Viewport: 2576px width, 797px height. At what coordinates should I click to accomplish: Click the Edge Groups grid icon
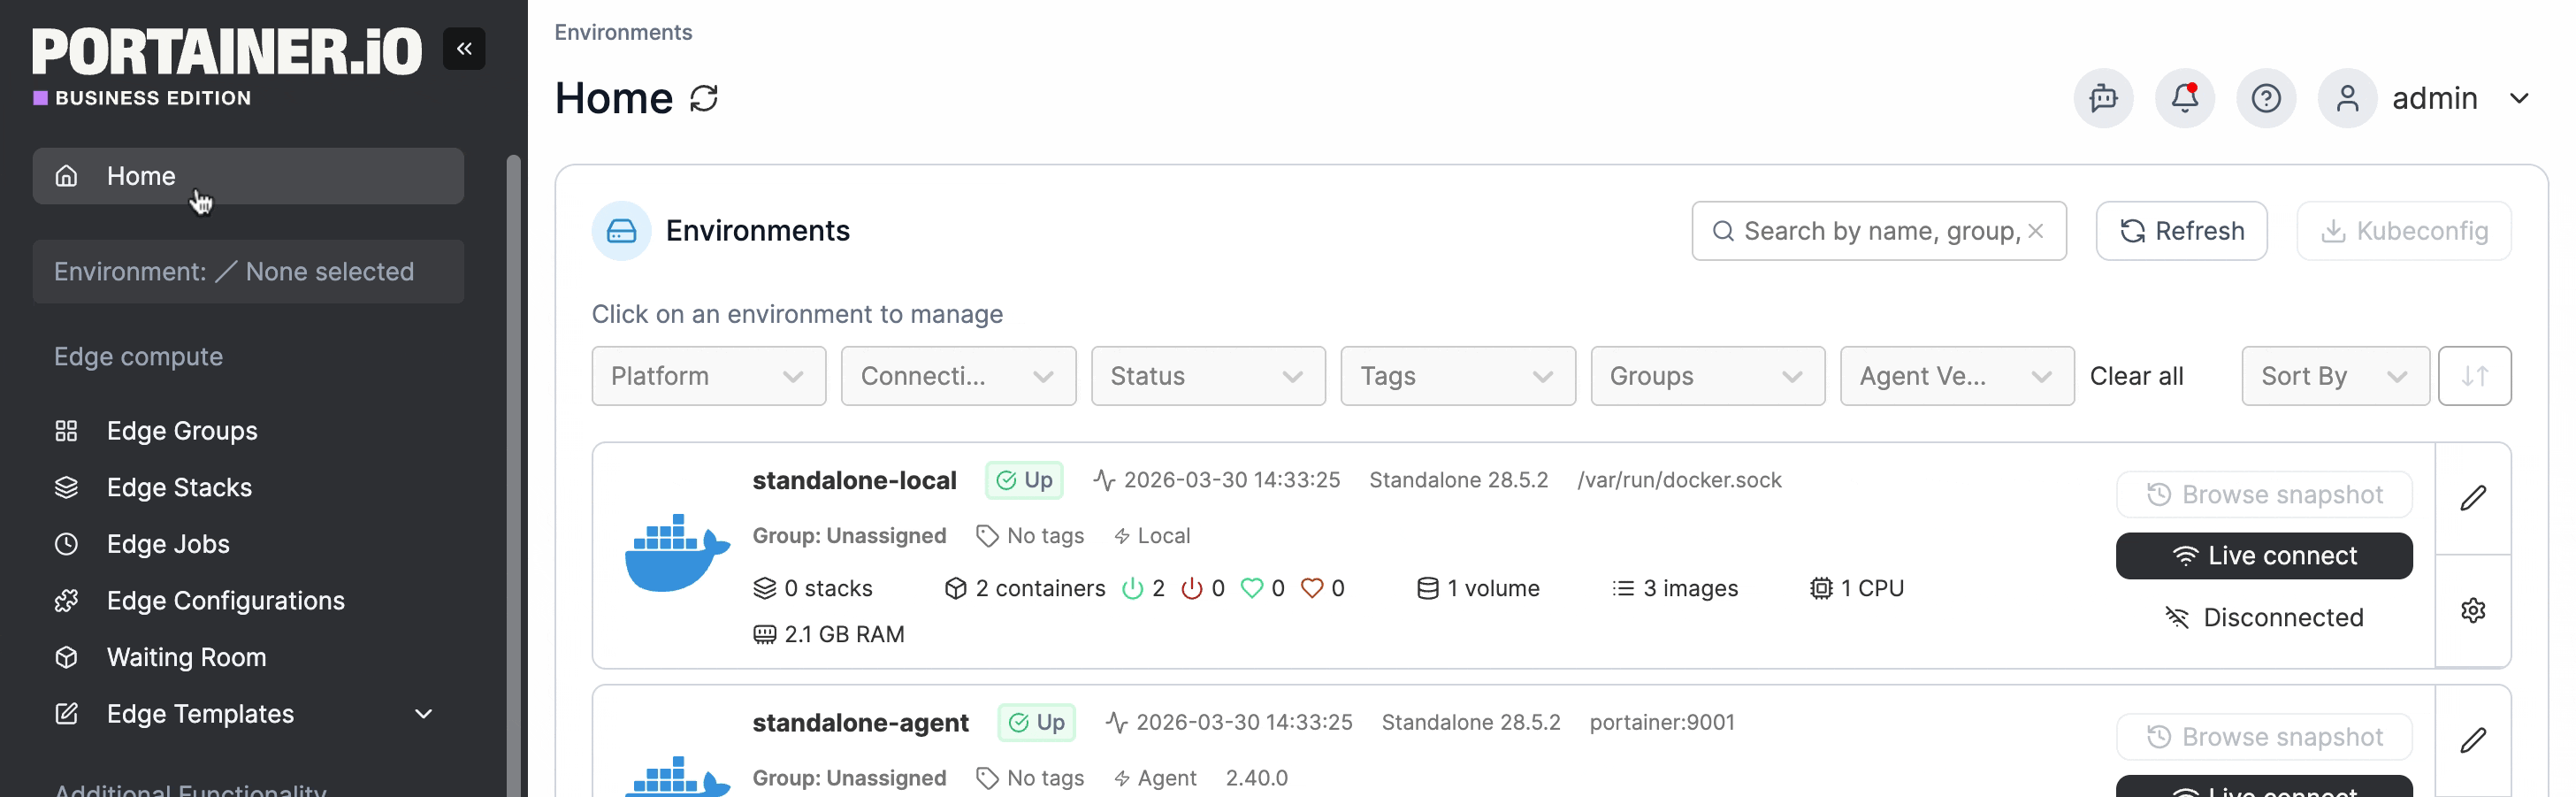coord(66,431)
